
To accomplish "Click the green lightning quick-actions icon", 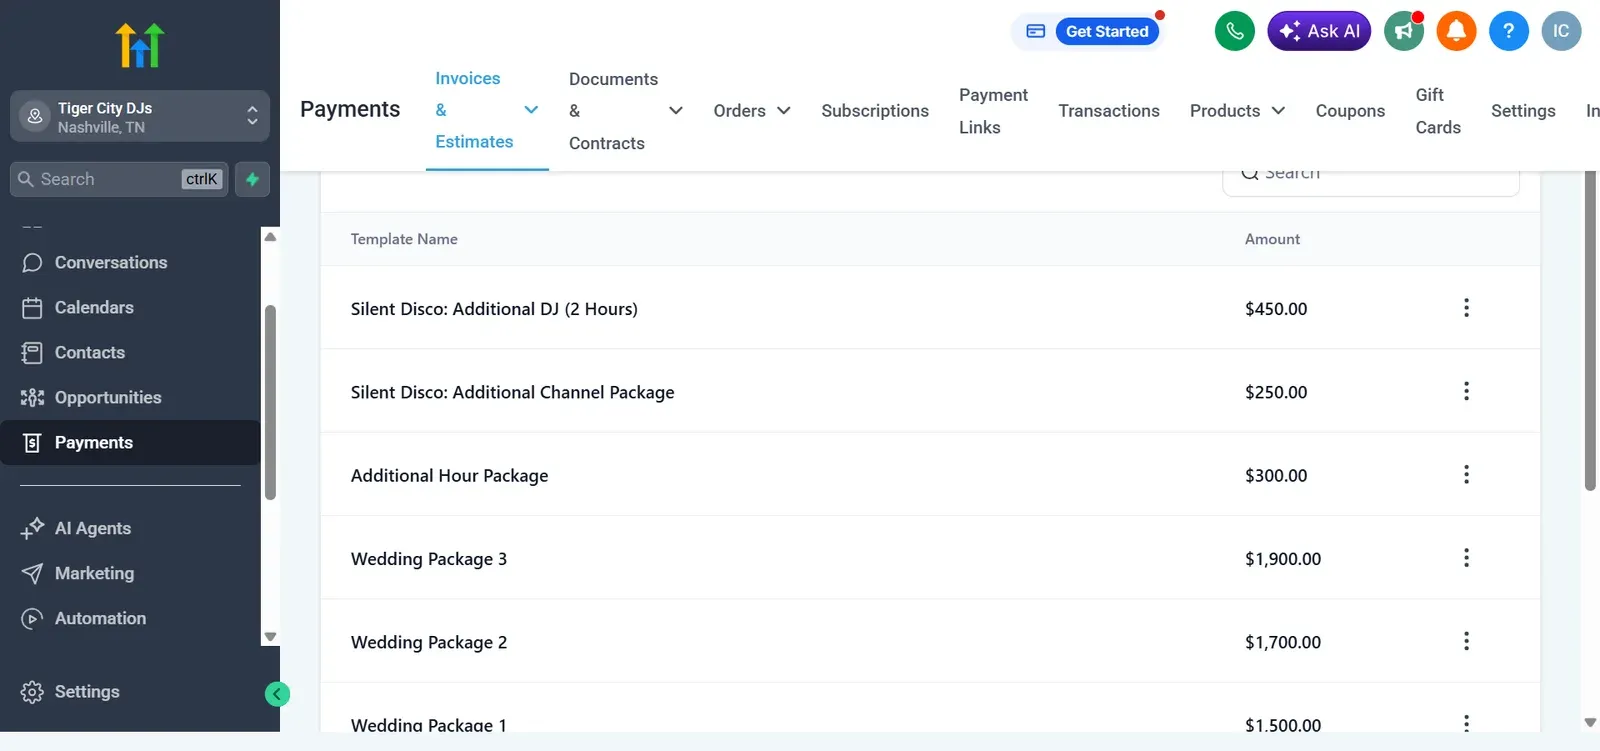I will [252, 179].
